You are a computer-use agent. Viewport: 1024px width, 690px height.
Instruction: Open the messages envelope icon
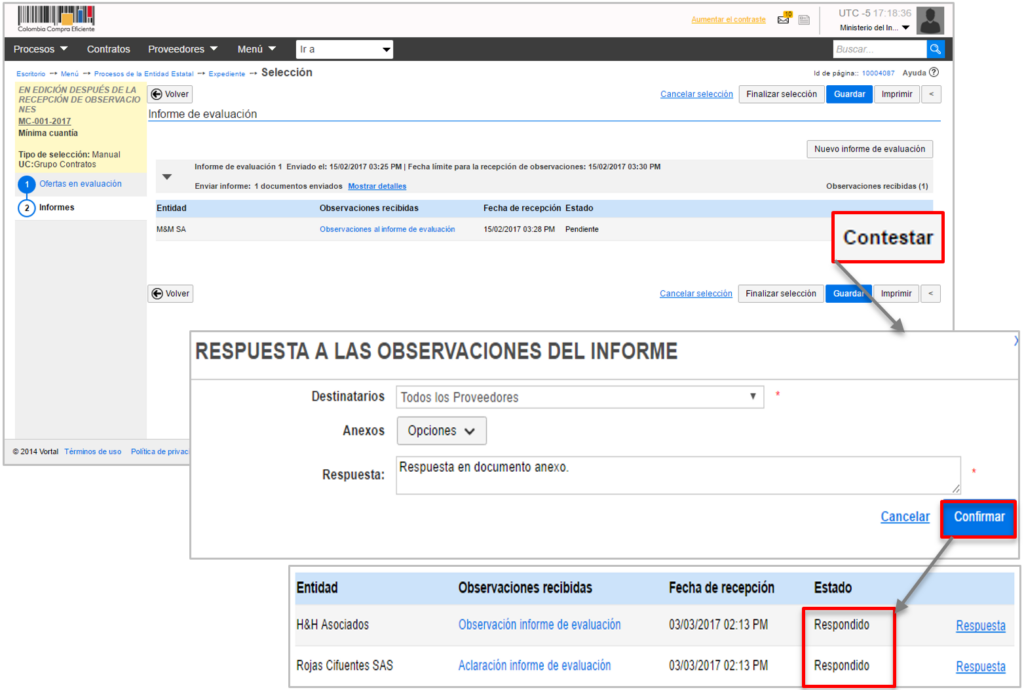(x=784, y=19)
